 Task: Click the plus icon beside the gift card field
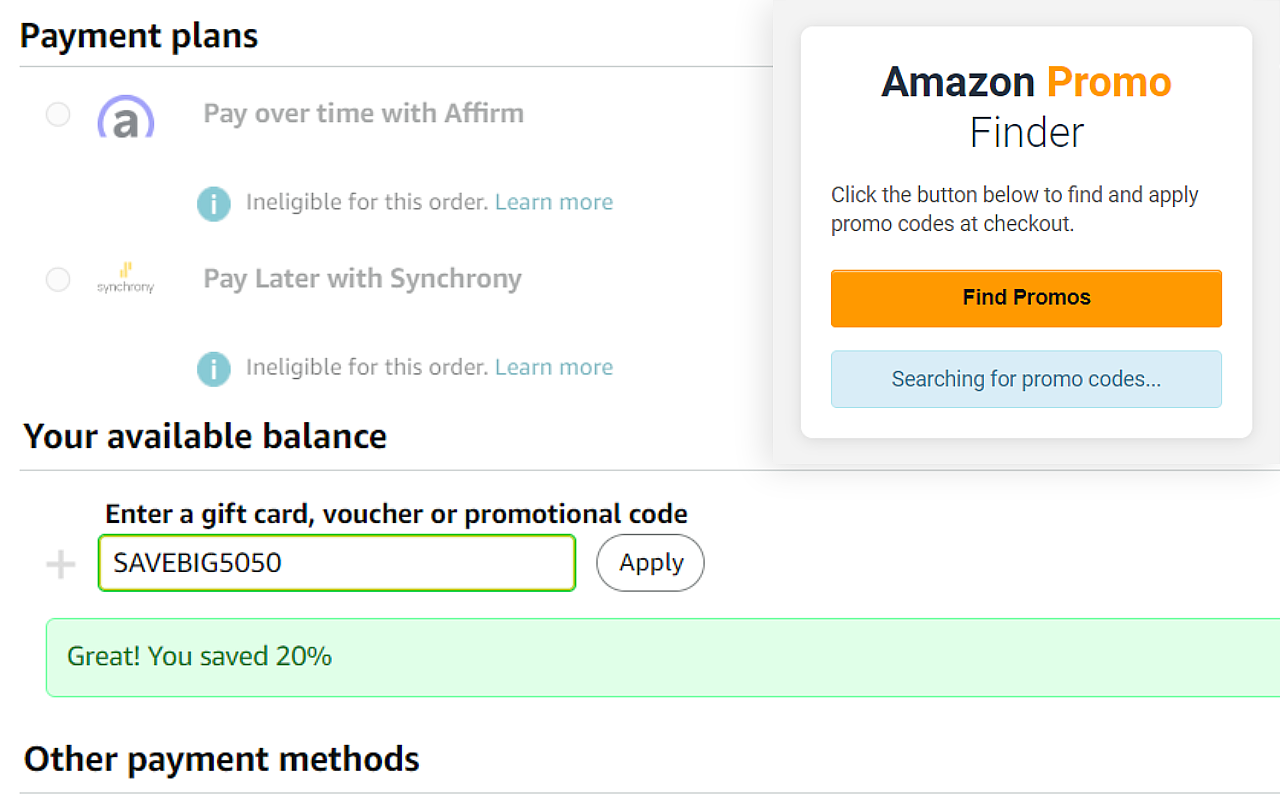click(60, 563)
